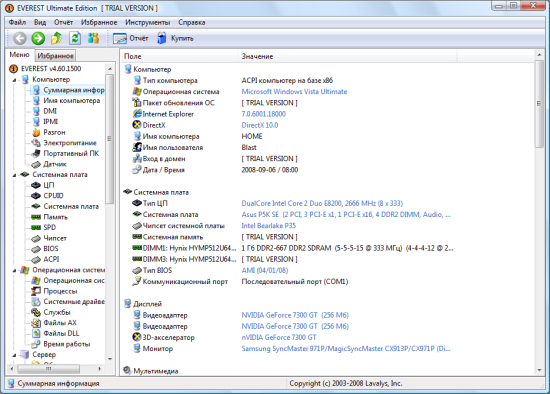Open the CPUID tree item

pyautogui.click(x=48, y=195)
